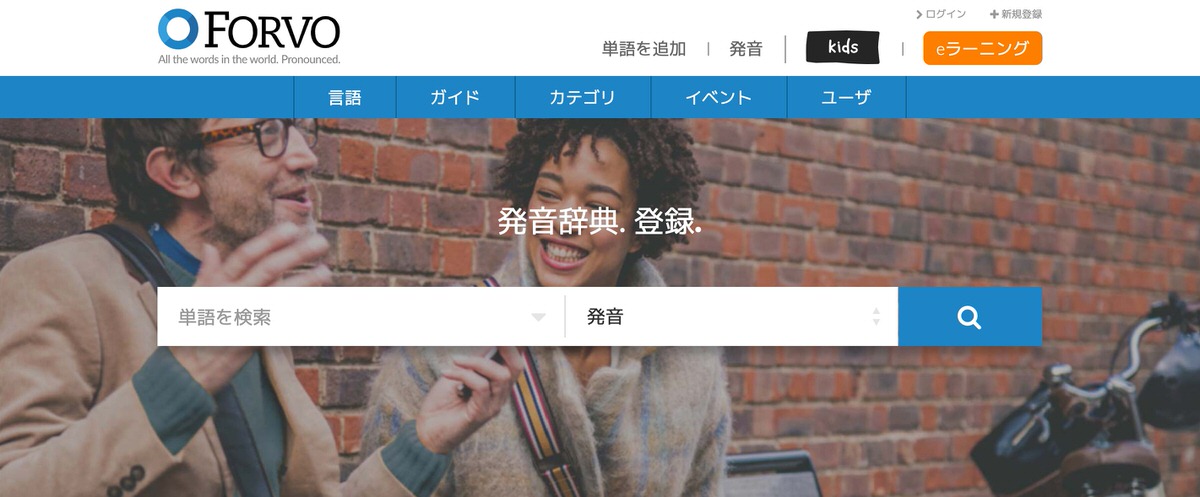The image size is (1200, 497).
Task: Open the ユーザ navigation item
Action: tap(846, 97)
